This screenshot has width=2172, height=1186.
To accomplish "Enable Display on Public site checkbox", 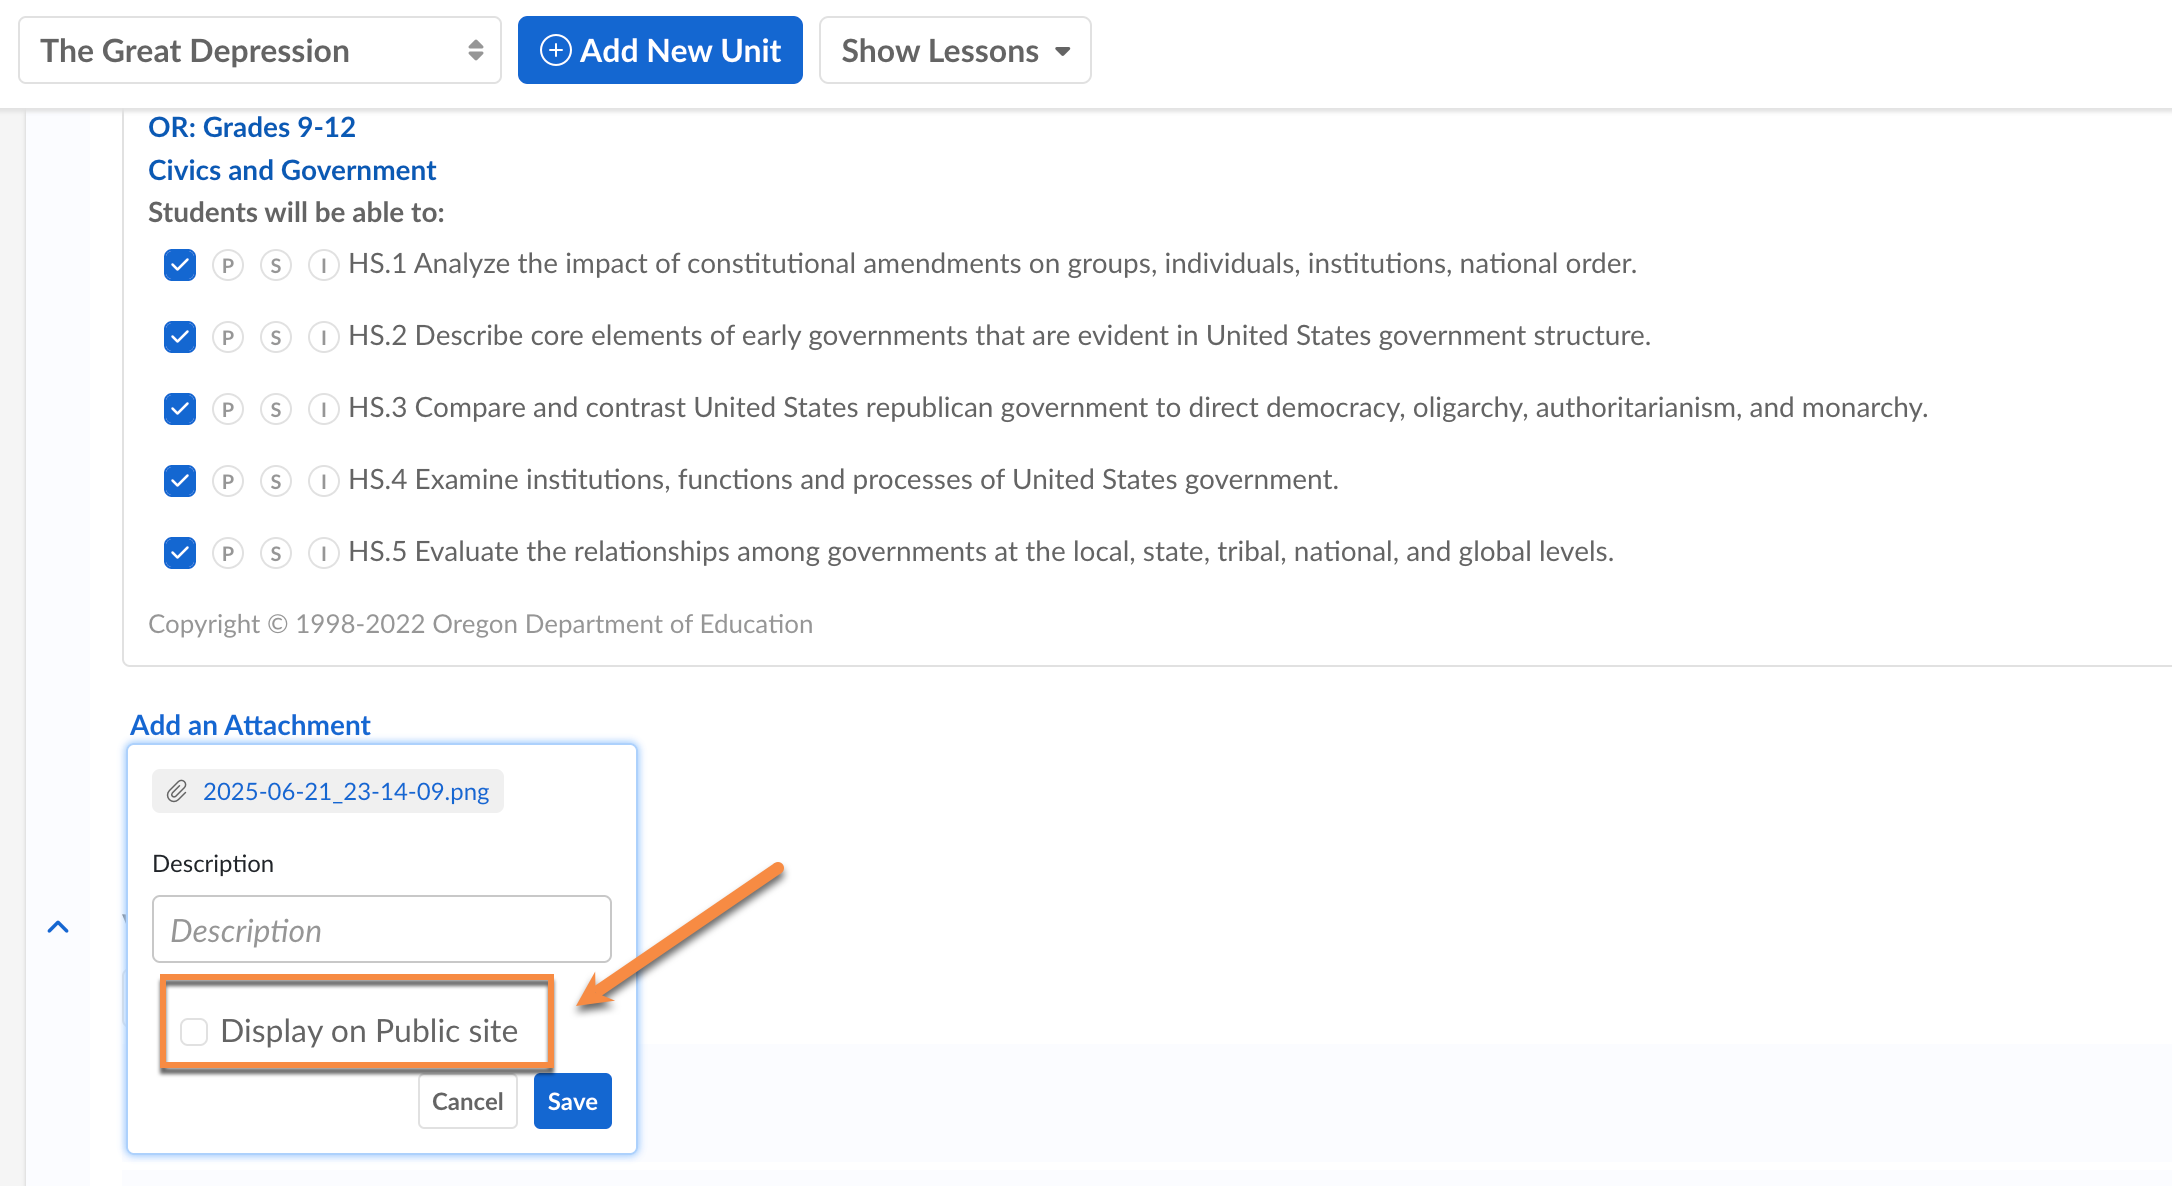I will [x=194, y=1031].
